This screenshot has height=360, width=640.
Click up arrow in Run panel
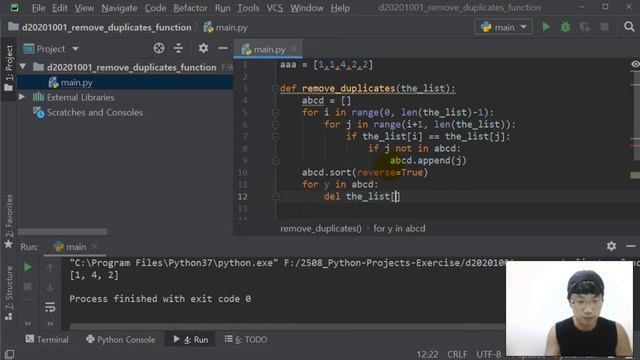point(50,268)
